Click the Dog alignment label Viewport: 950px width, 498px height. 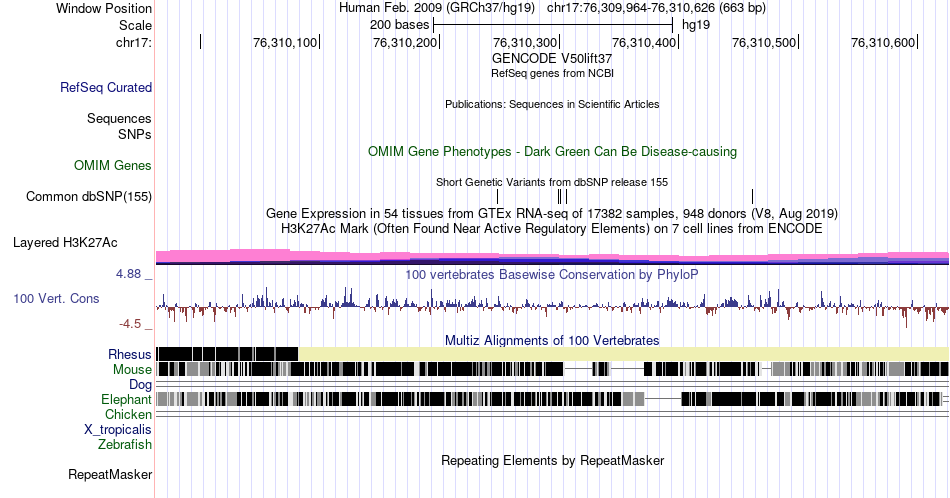coord(141,385)
